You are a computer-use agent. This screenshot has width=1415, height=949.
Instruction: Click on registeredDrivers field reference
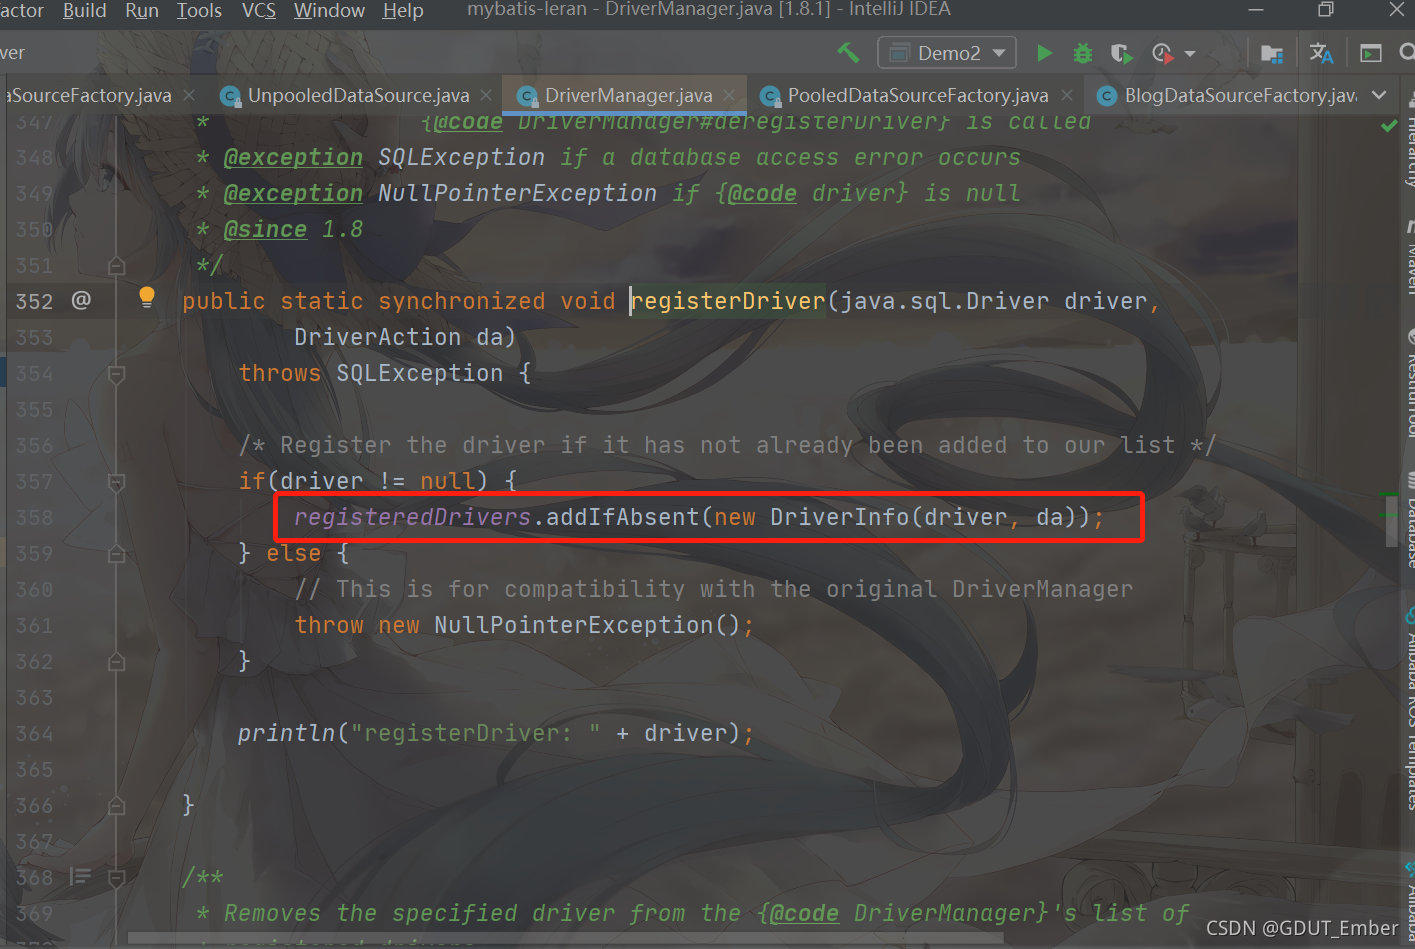[x=412, y=517]
